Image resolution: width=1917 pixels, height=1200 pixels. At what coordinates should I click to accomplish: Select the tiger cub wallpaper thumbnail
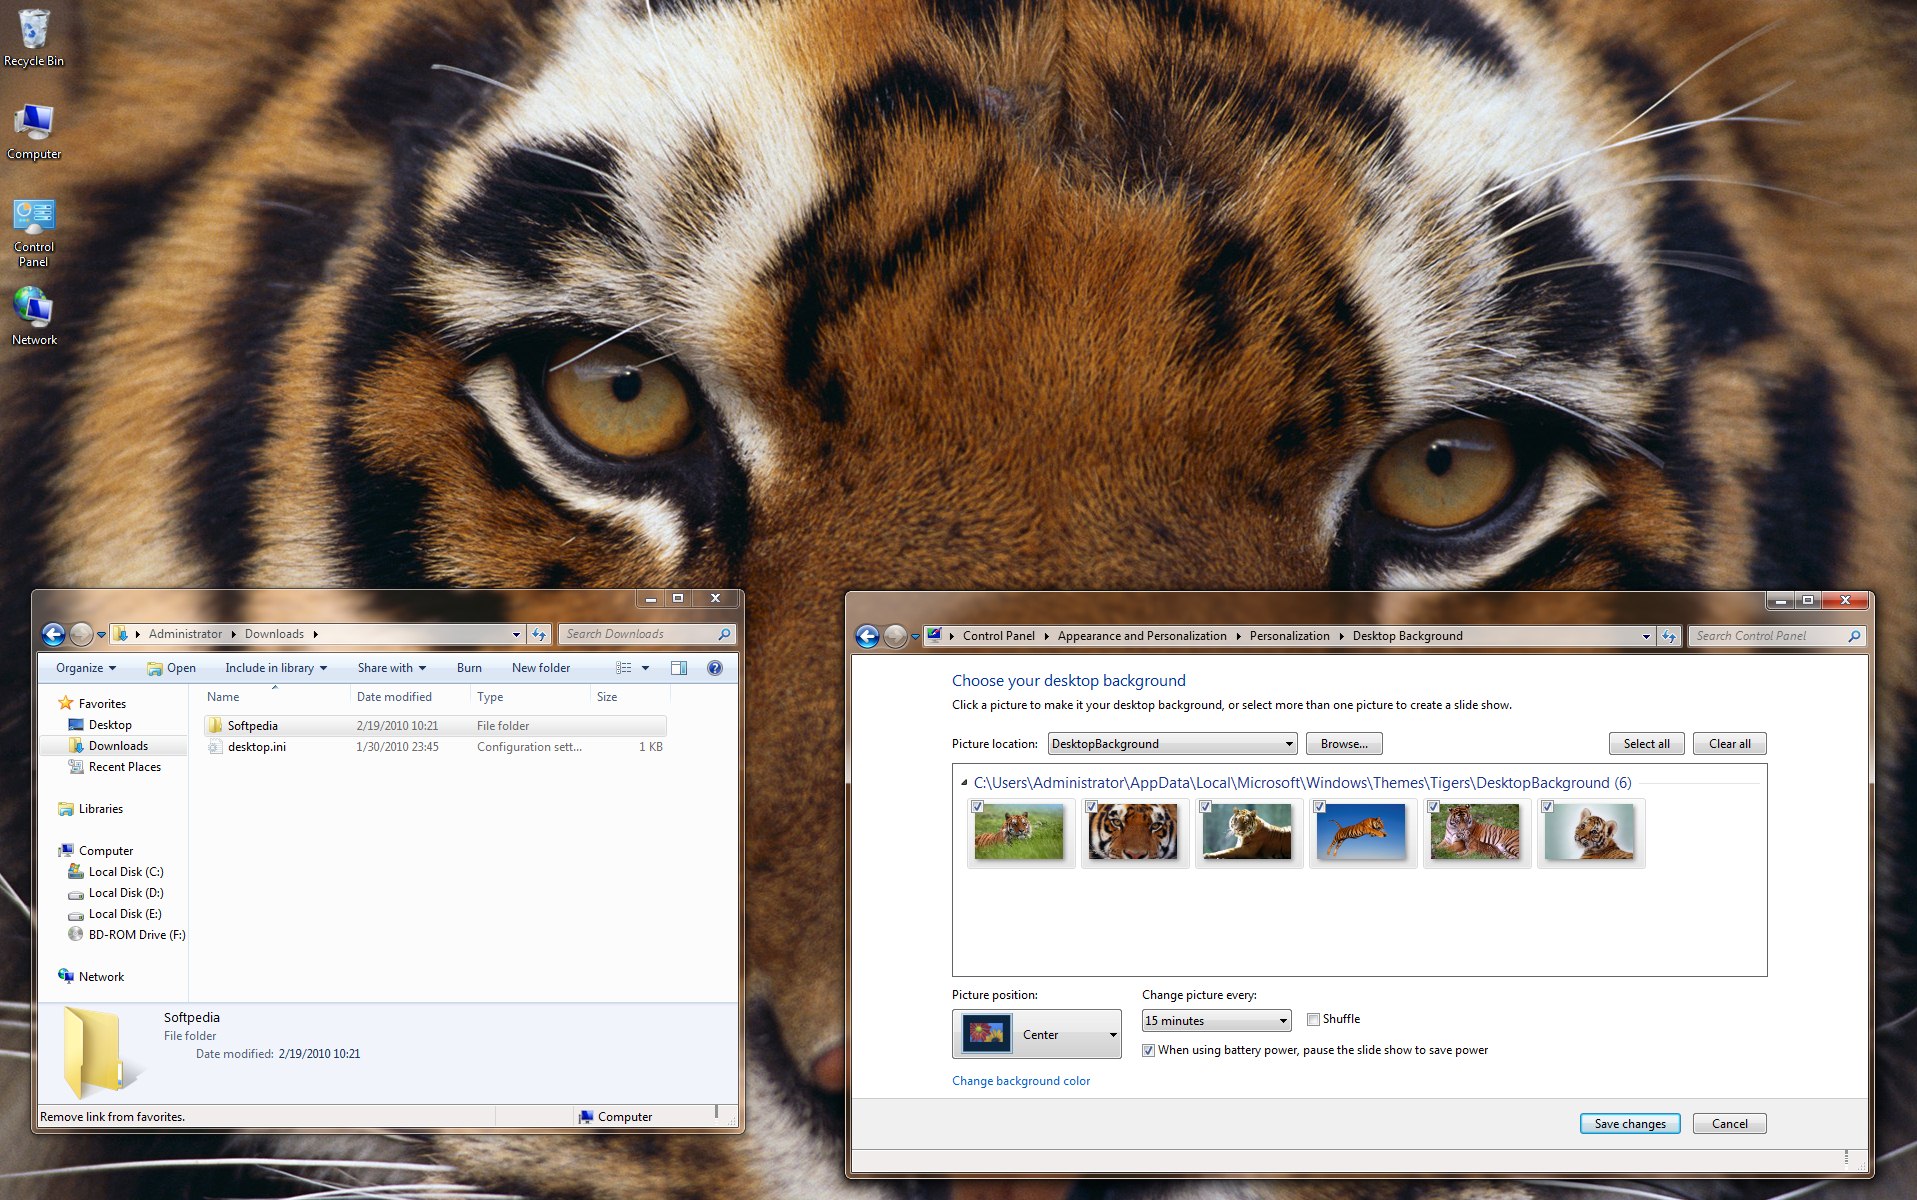(1590, 833)
